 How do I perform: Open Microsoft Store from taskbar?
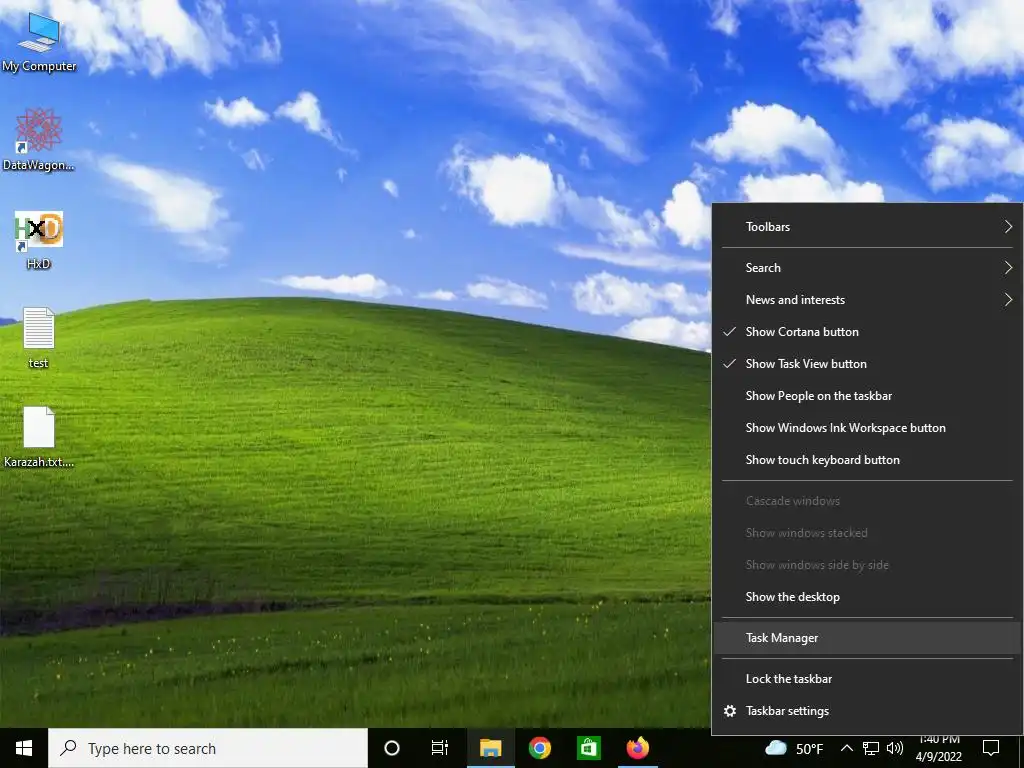pos(588,748)
